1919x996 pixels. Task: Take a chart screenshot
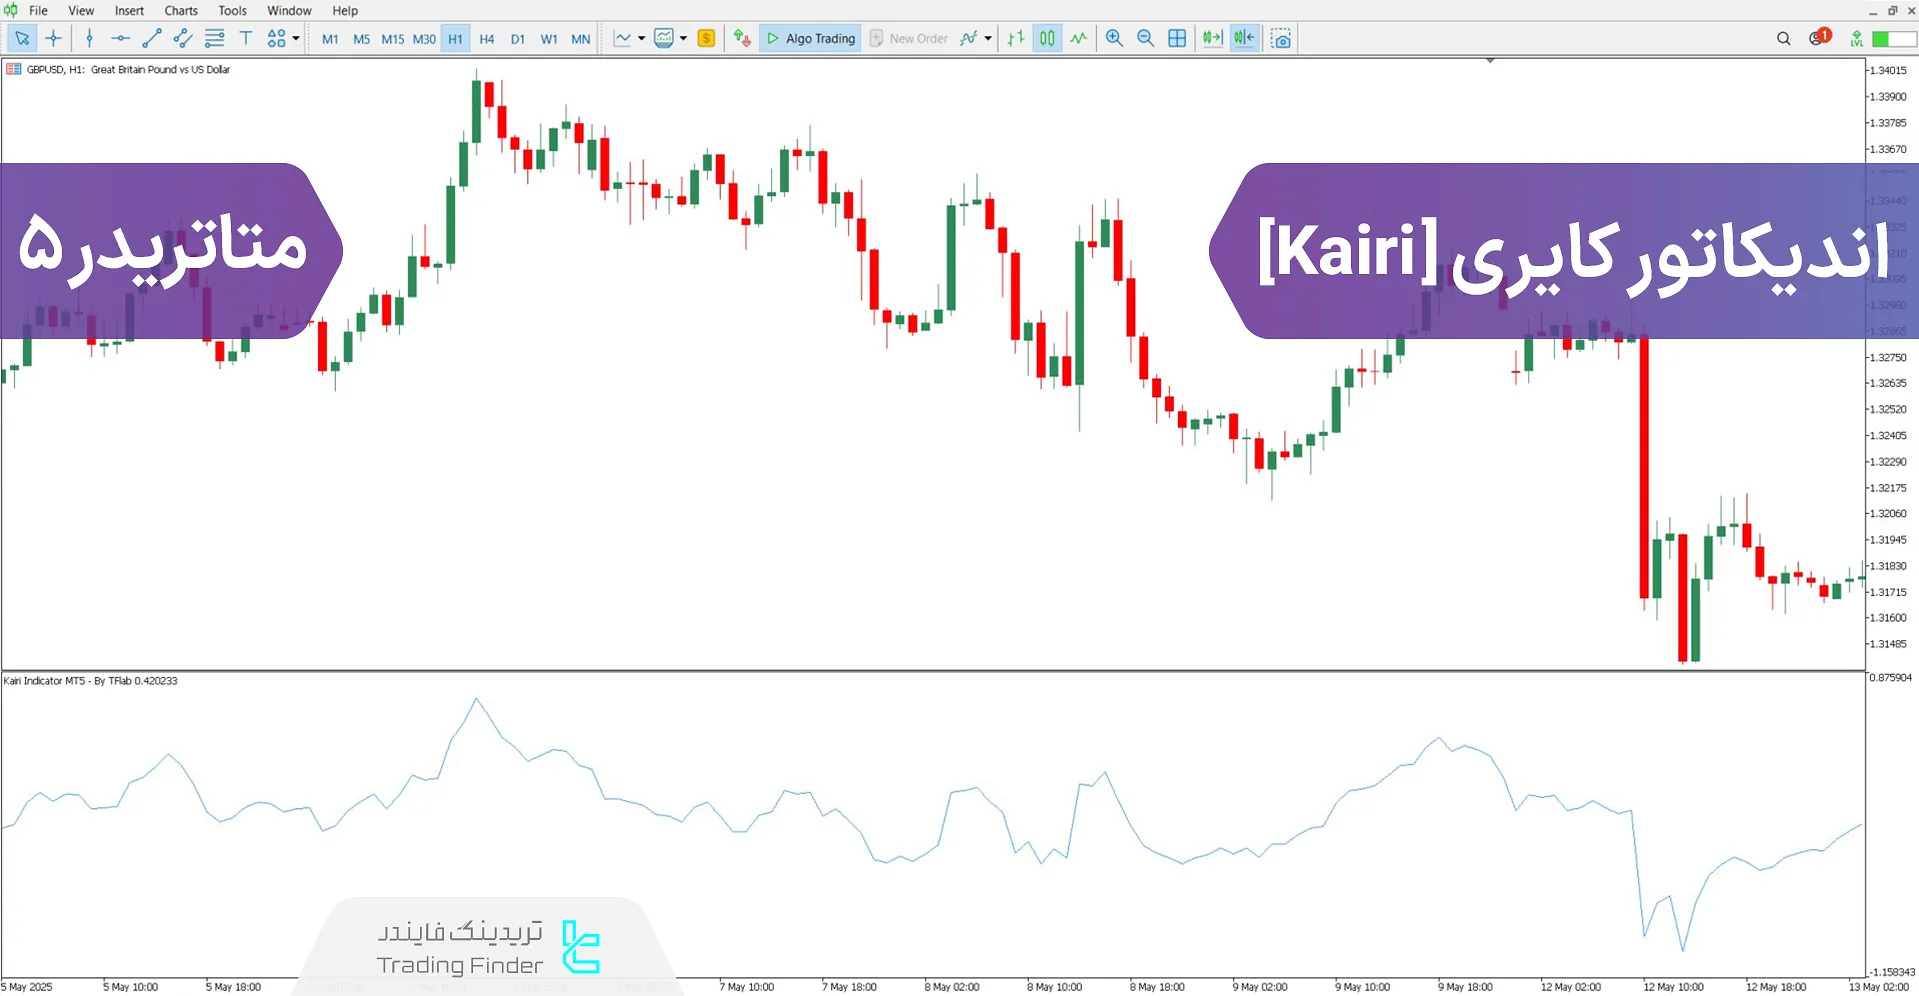[1281, 38]
